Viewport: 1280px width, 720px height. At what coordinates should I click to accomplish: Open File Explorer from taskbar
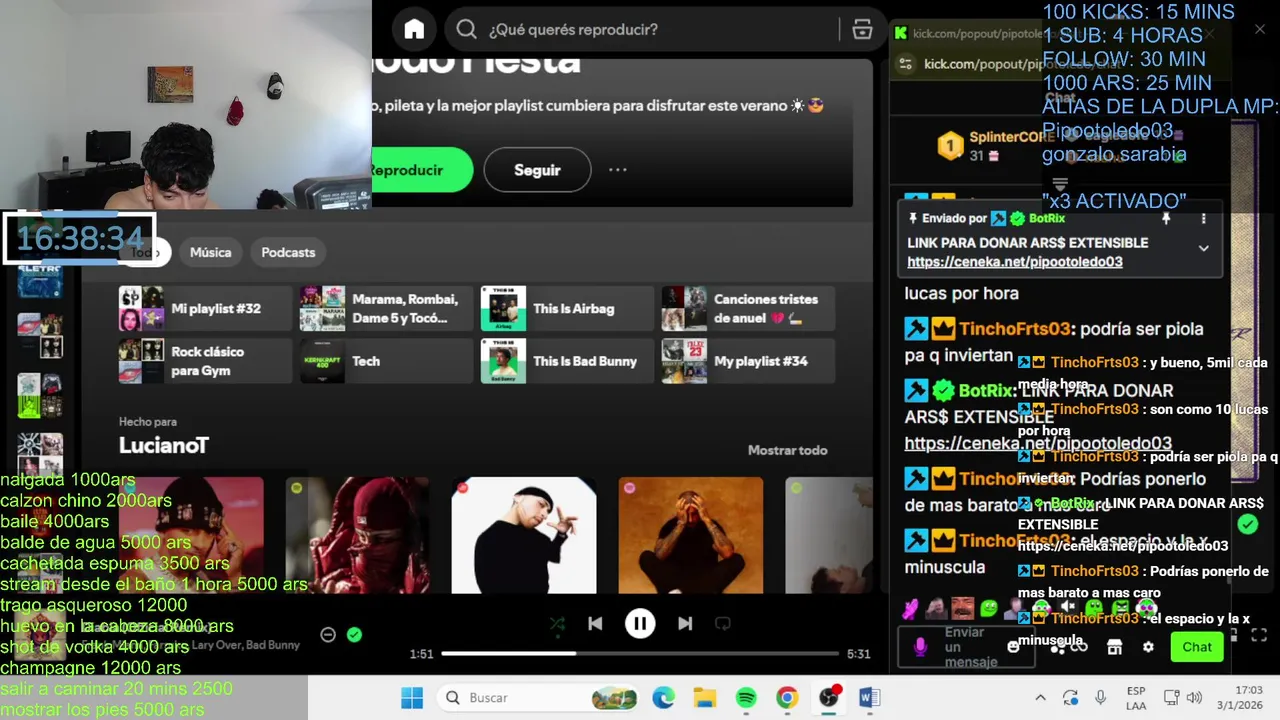point(705,698)
